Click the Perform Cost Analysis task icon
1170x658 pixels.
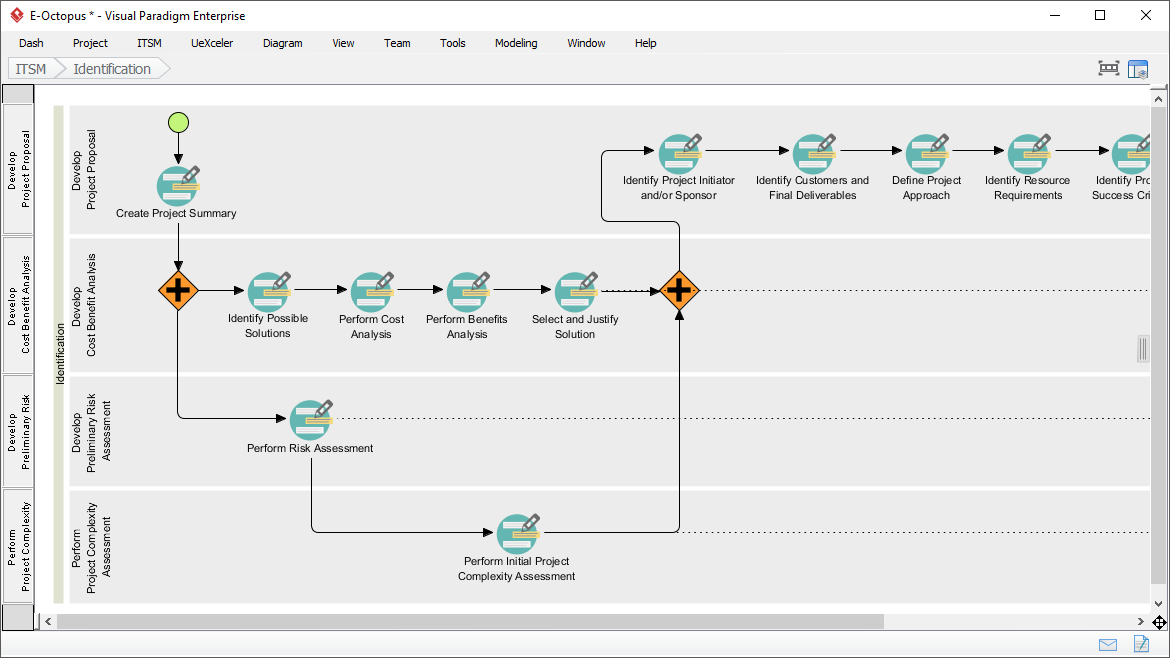[371, 291]
